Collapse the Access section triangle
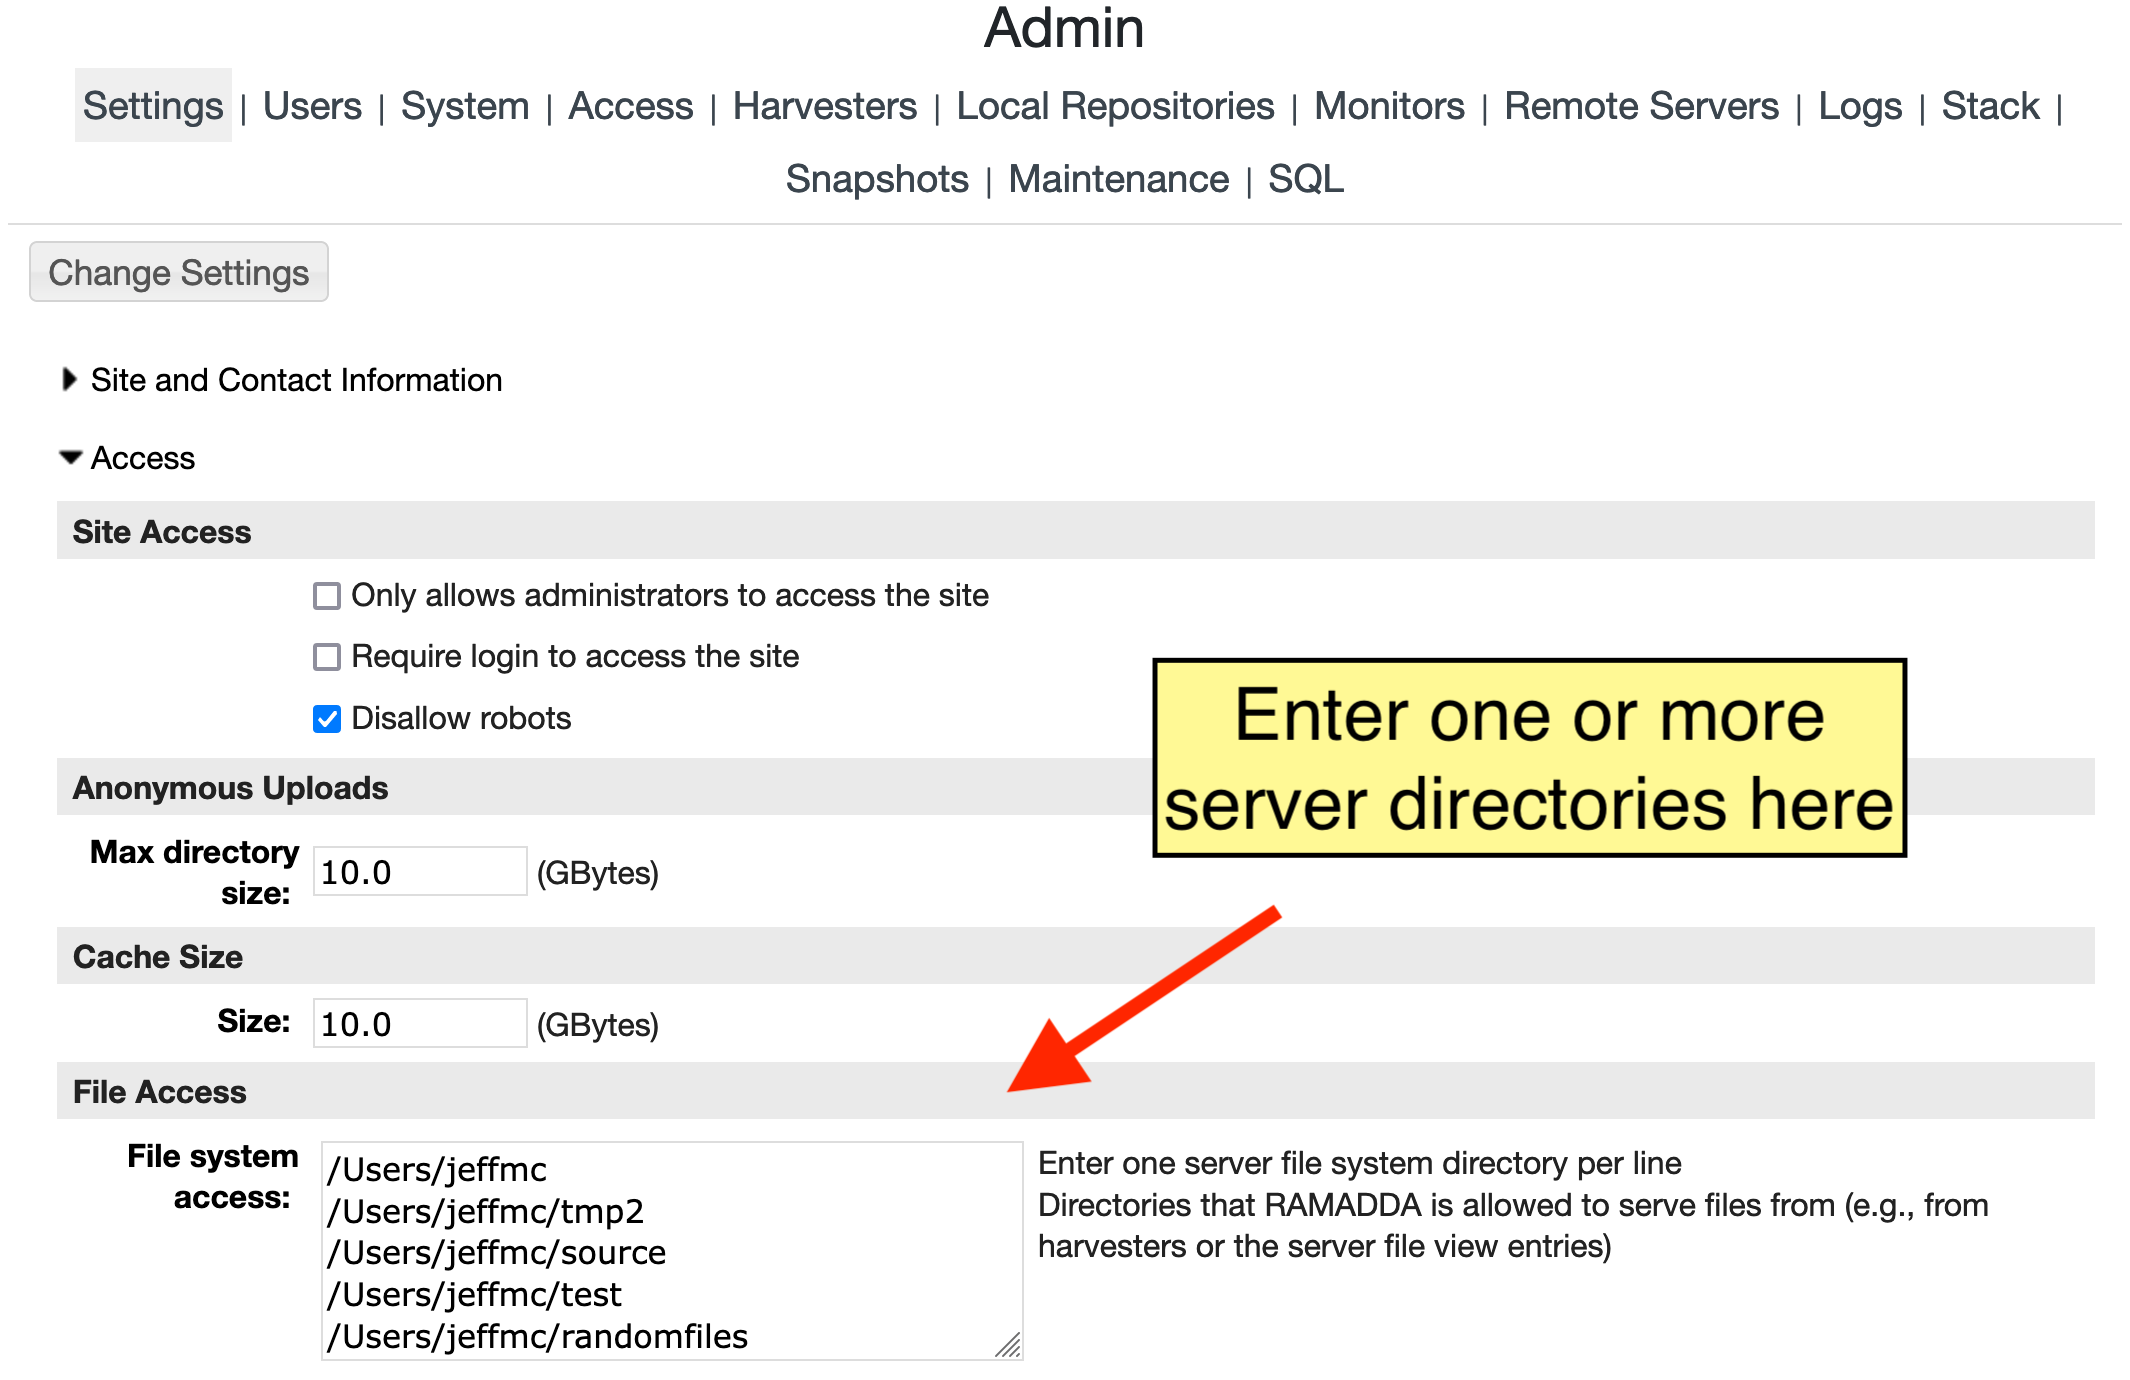The width and height of the screenshot is (2130, 1380). point(70,458)
